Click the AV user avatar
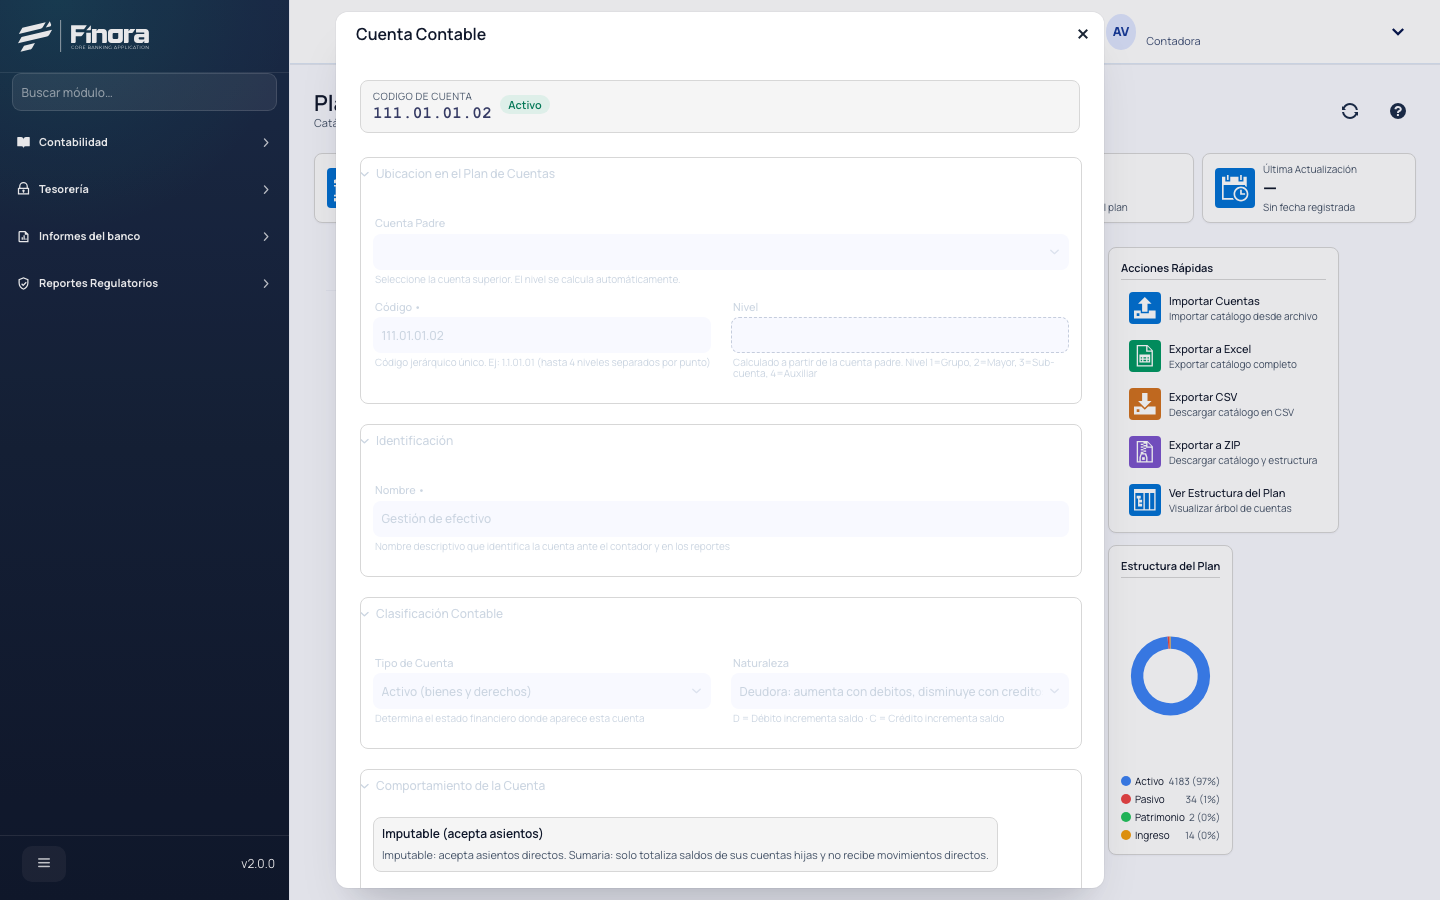 click(1121, 32)
